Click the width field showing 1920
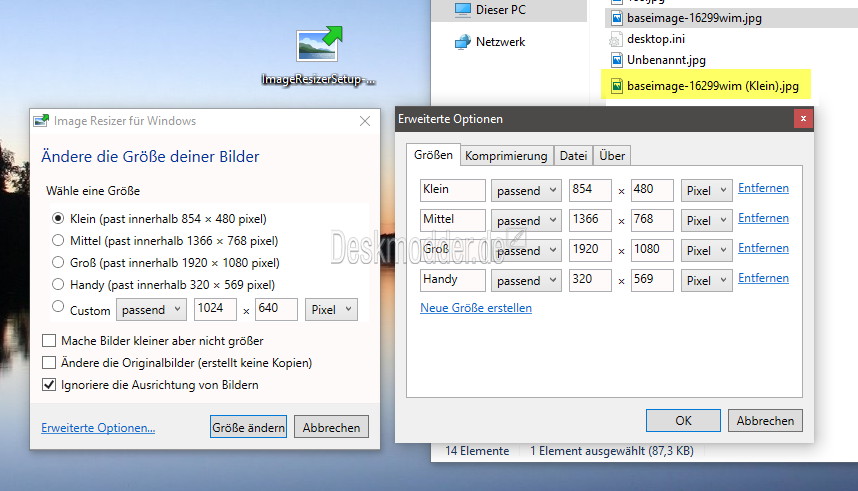This screenshot has height=491, width=858. pyautogui.click(x=590, y=250)
